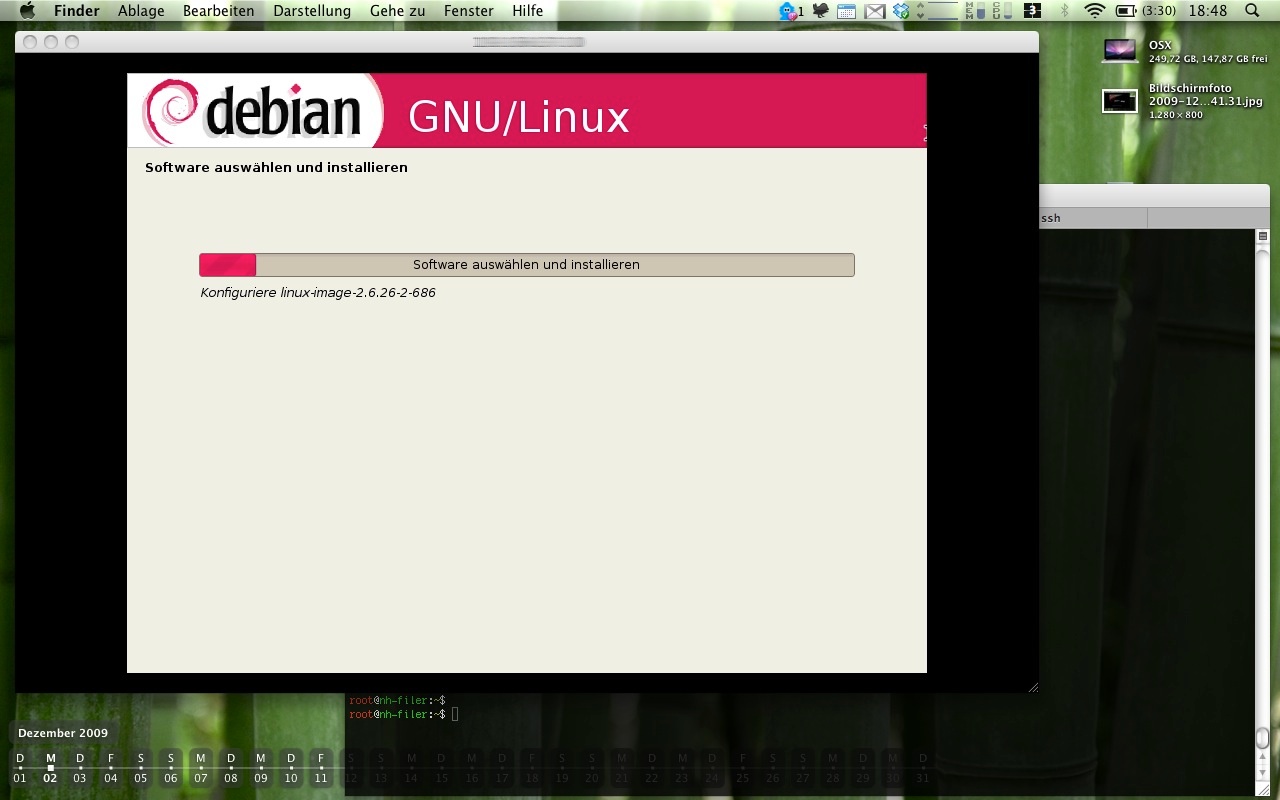Open the Bearbeiten menu
Image resolution: width=1280 pixels, height=800 pixels.
[x=218, y=11]
